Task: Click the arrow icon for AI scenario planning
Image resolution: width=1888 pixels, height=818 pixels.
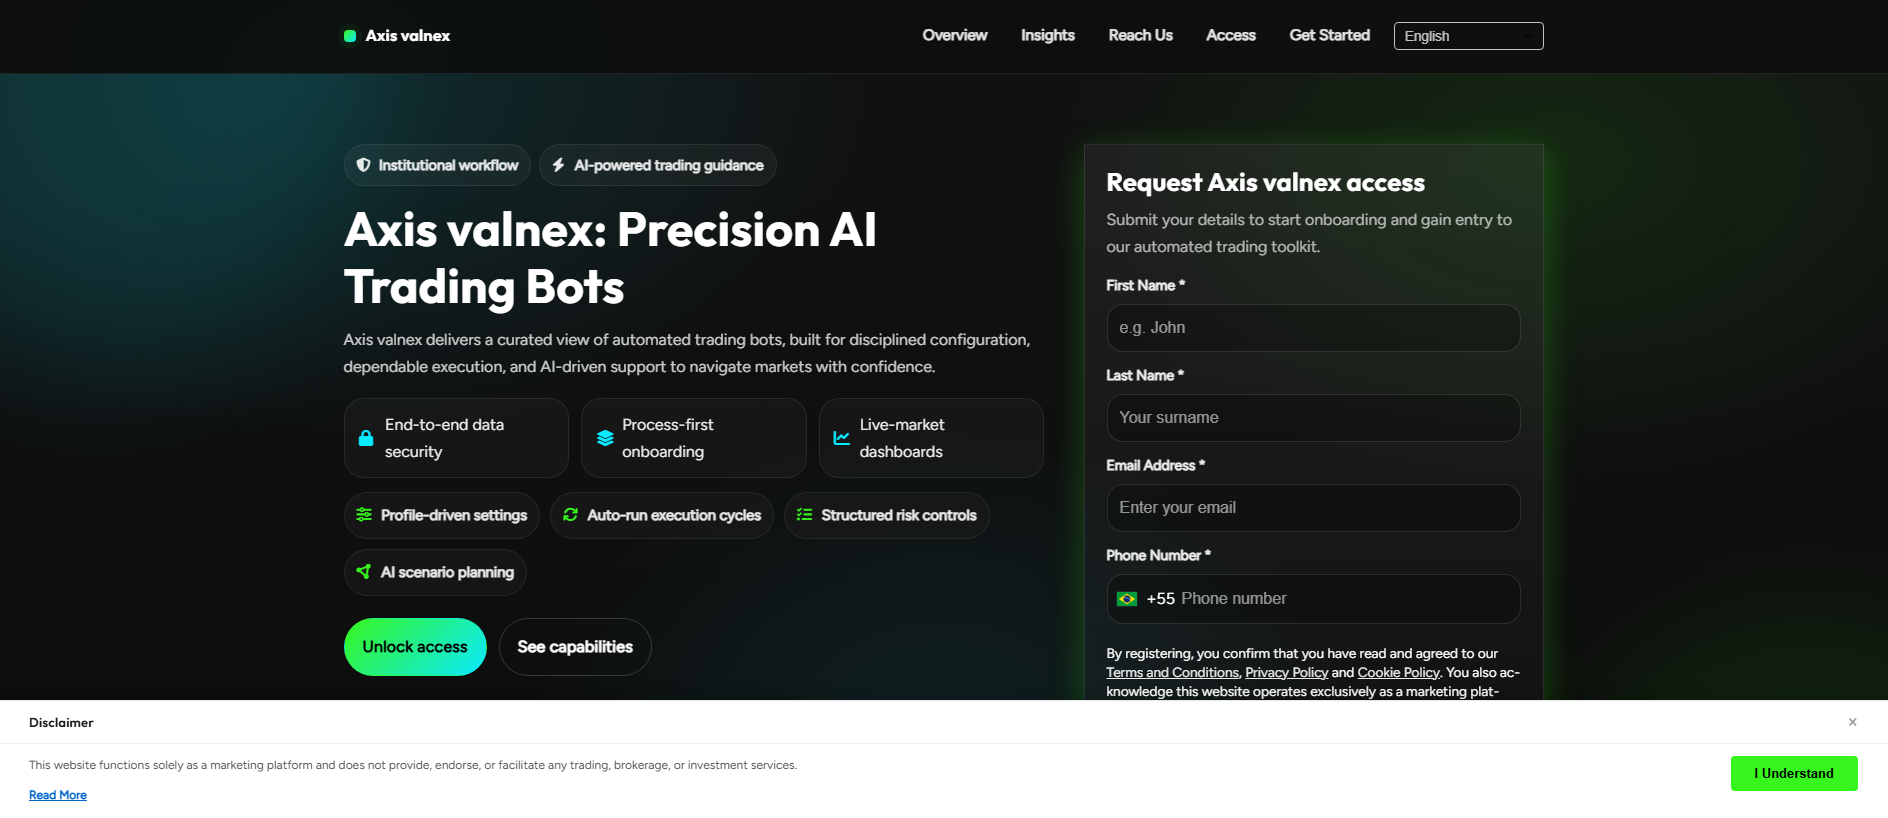Action: (364, 572)
